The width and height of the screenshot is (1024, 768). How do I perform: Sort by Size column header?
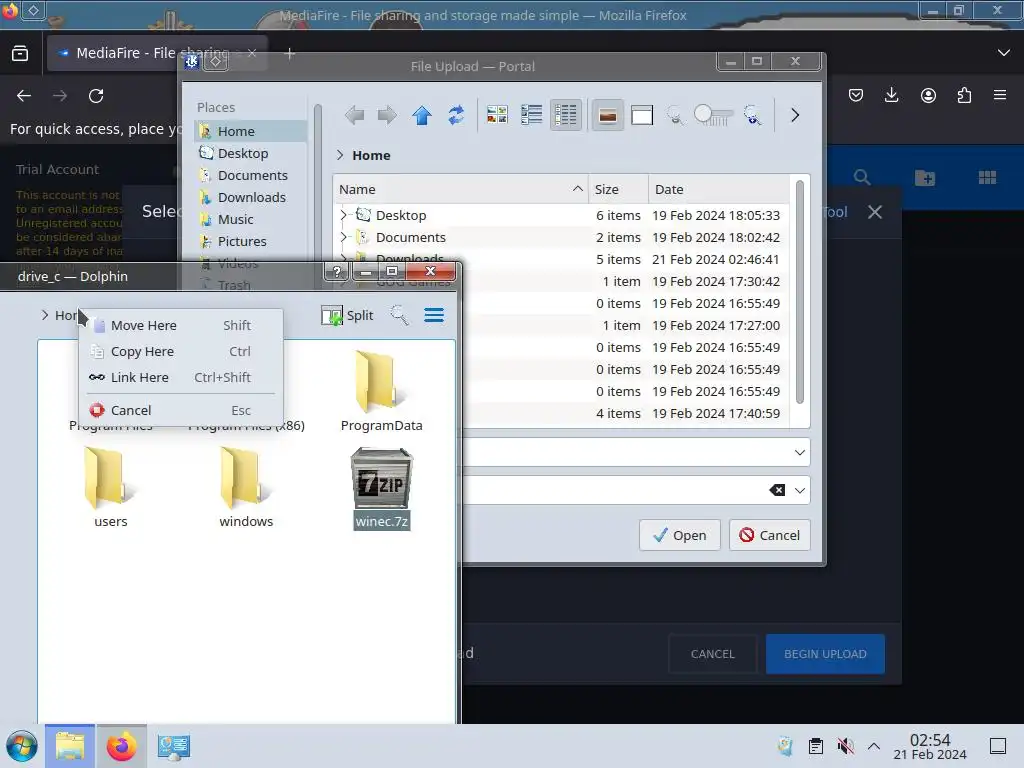pos(618,189)
